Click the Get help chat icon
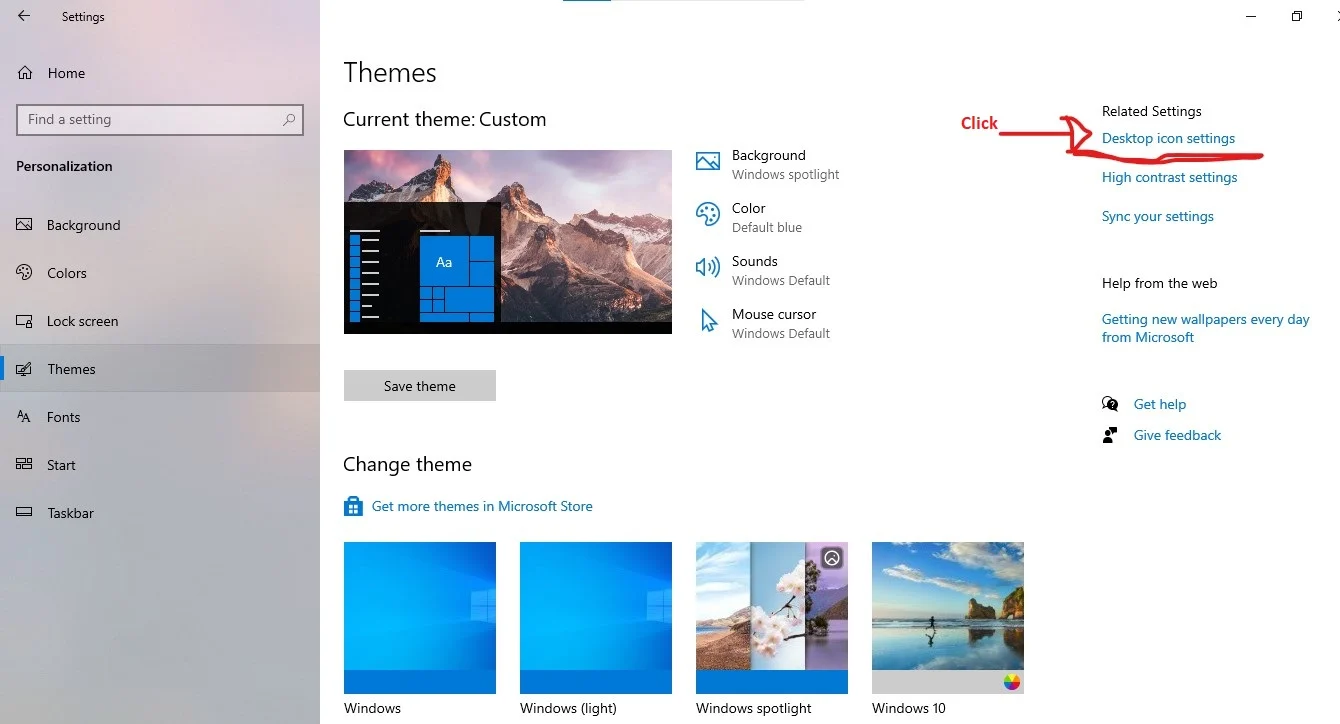The height and width of the screenshot is (724, 1340). [x=1110, y=404]
